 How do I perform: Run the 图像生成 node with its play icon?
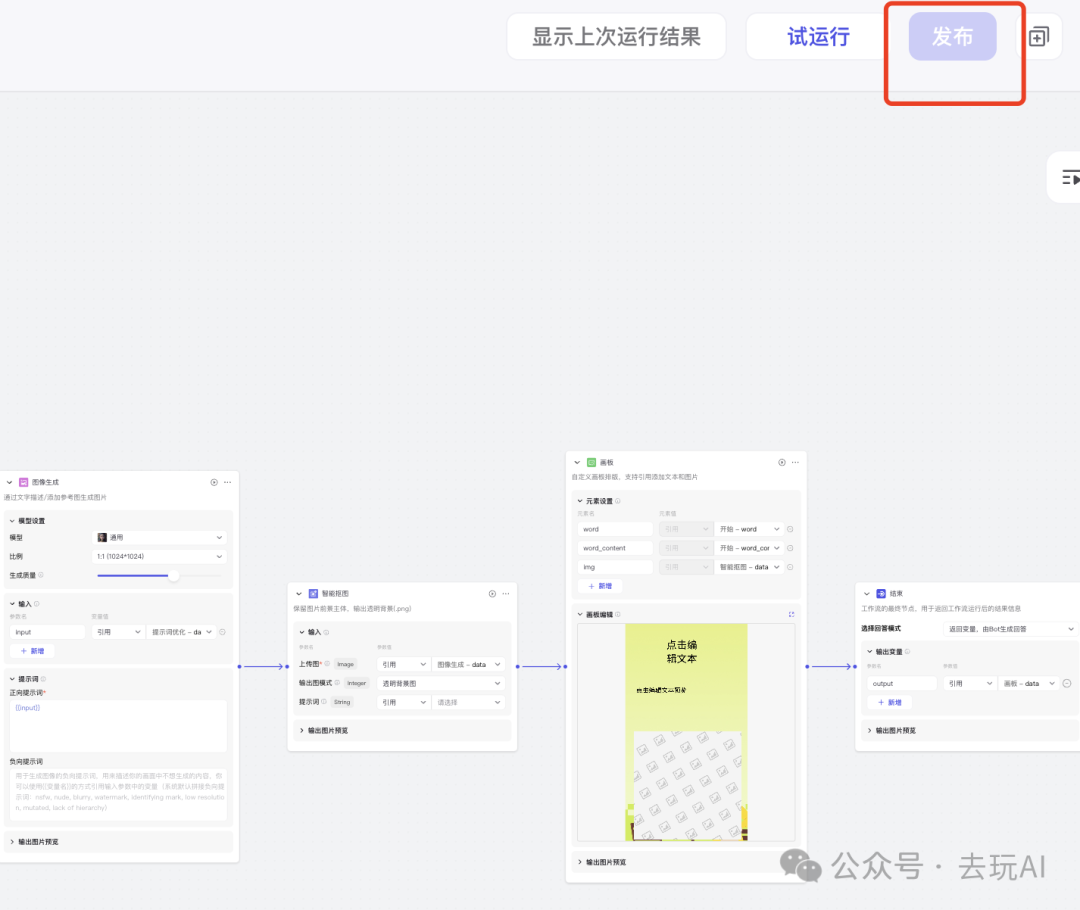(x=214, y=482)
